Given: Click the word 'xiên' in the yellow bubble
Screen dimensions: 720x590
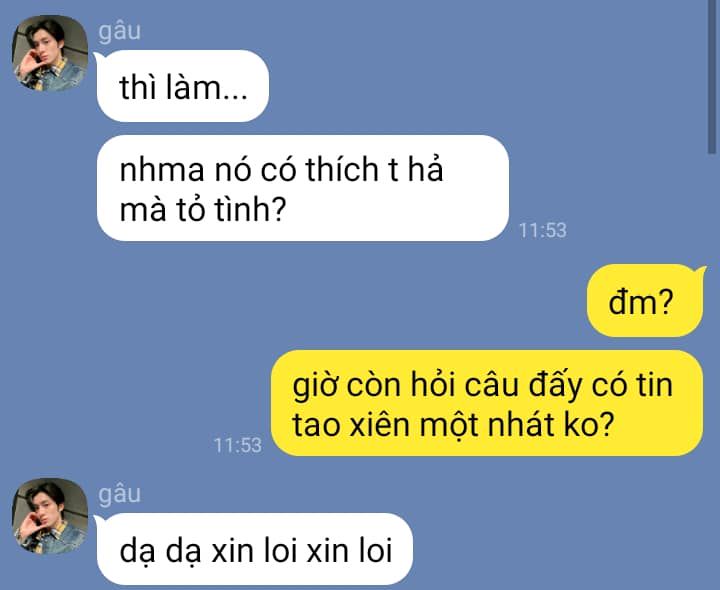Looking at the screenshot, I should coord(379,425).
